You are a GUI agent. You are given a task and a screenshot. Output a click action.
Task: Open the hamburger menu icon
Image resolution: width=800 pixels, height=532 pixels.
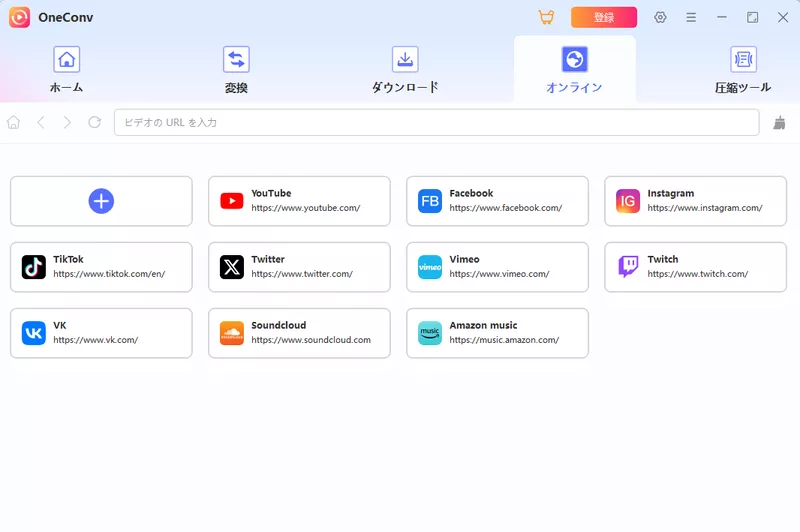[x=691, y=17]
